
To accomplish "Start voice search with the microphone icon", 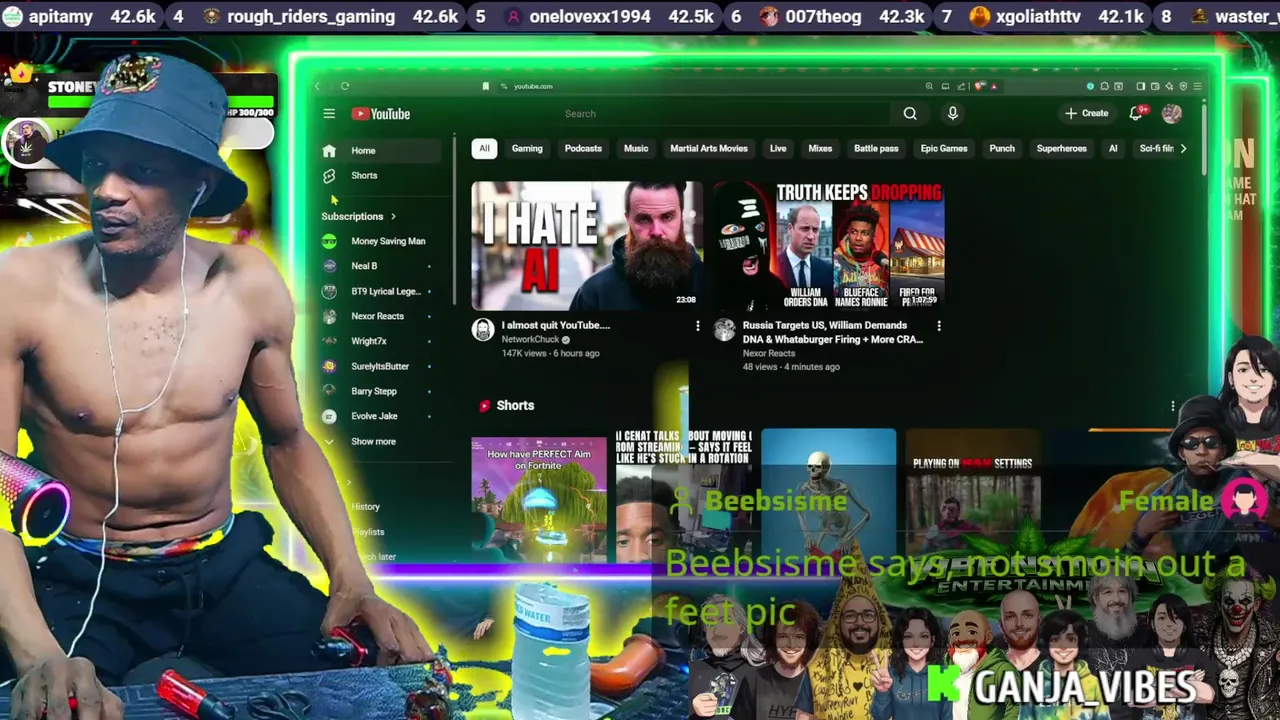I will pyautogui.click(x=952, y=114).
